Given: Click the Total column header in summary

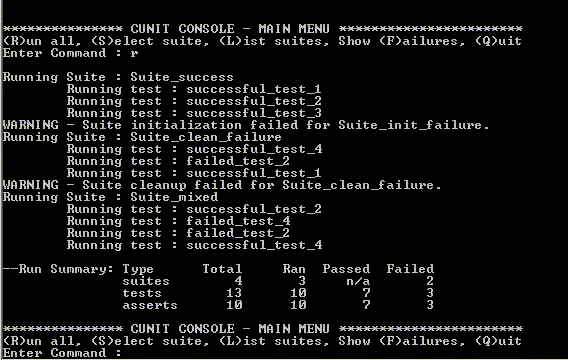Looking at the screenshot, I should click(222, 269).
